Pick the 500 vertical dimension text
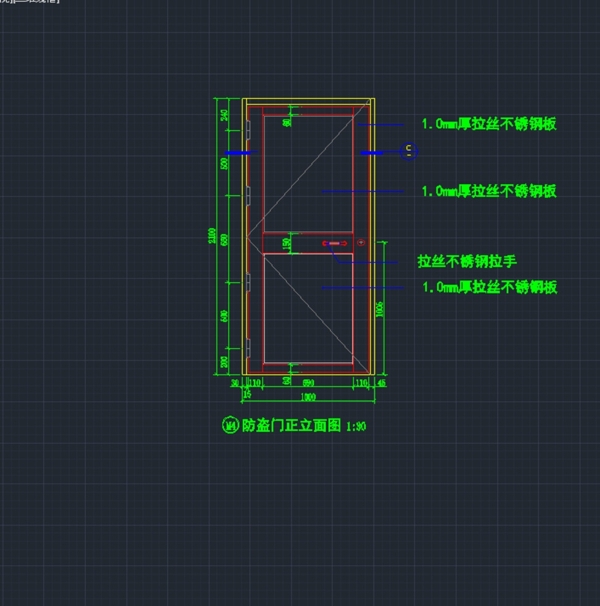 coord(224,163)
